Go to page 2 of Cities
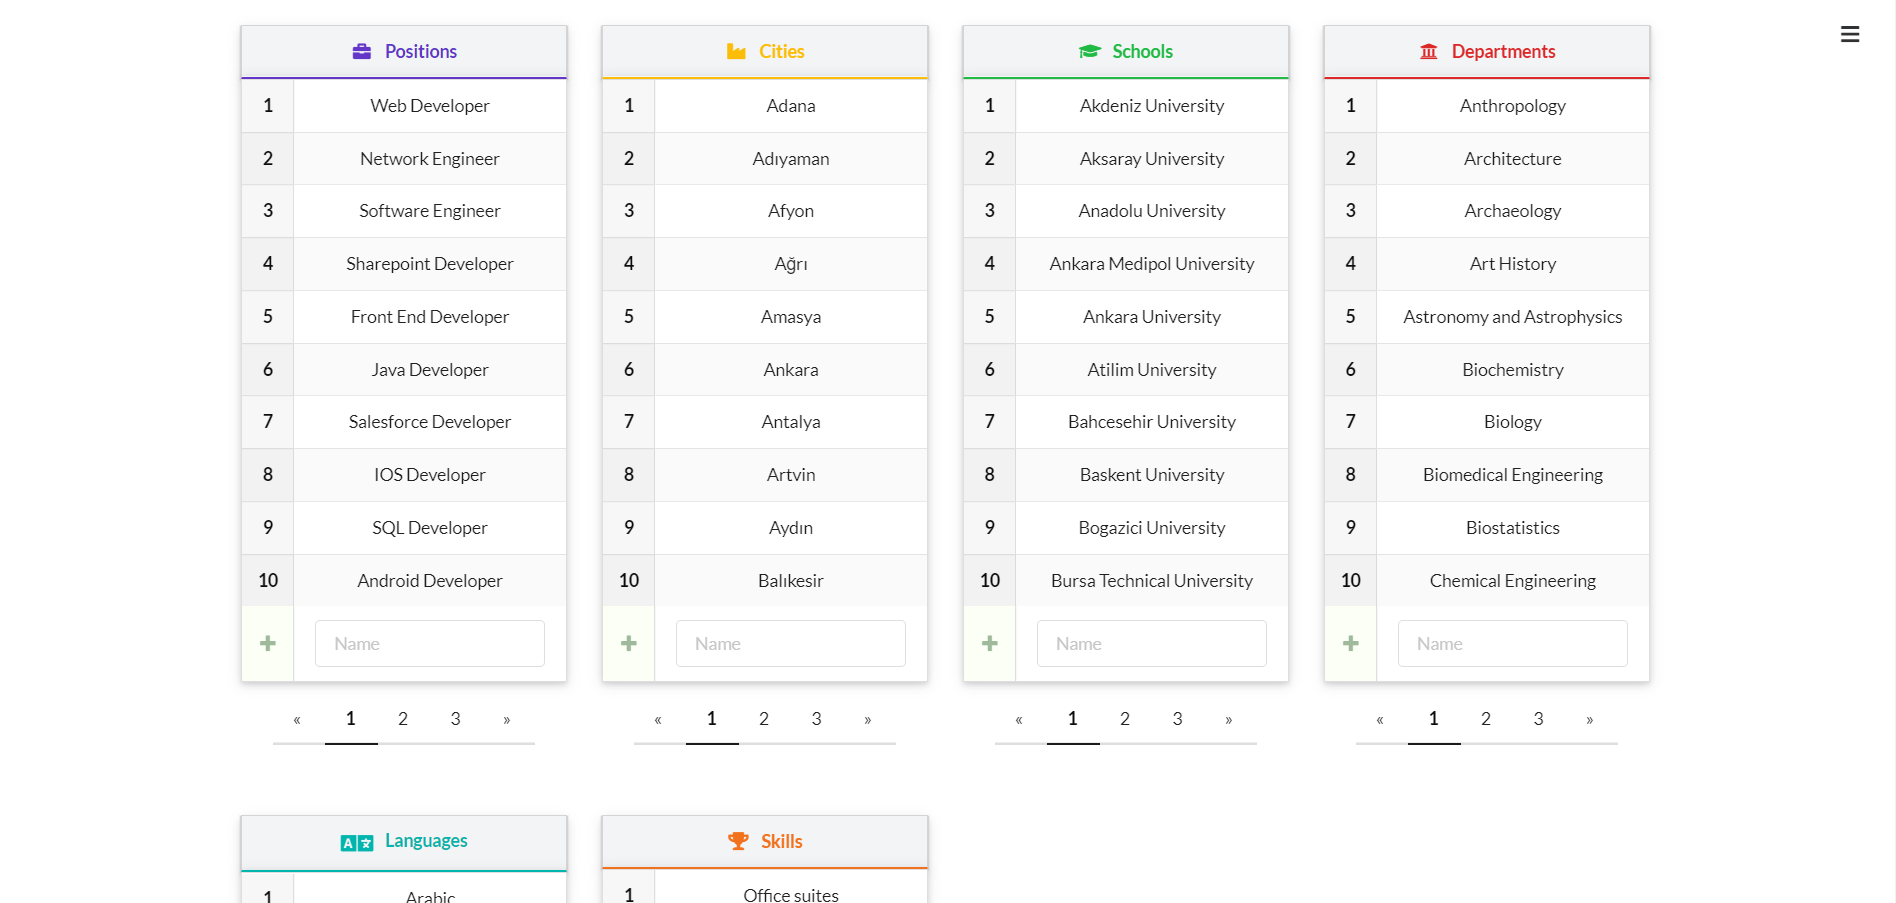Image resolution: width=1896 pixels, height=903 pixels. point(764,719)
